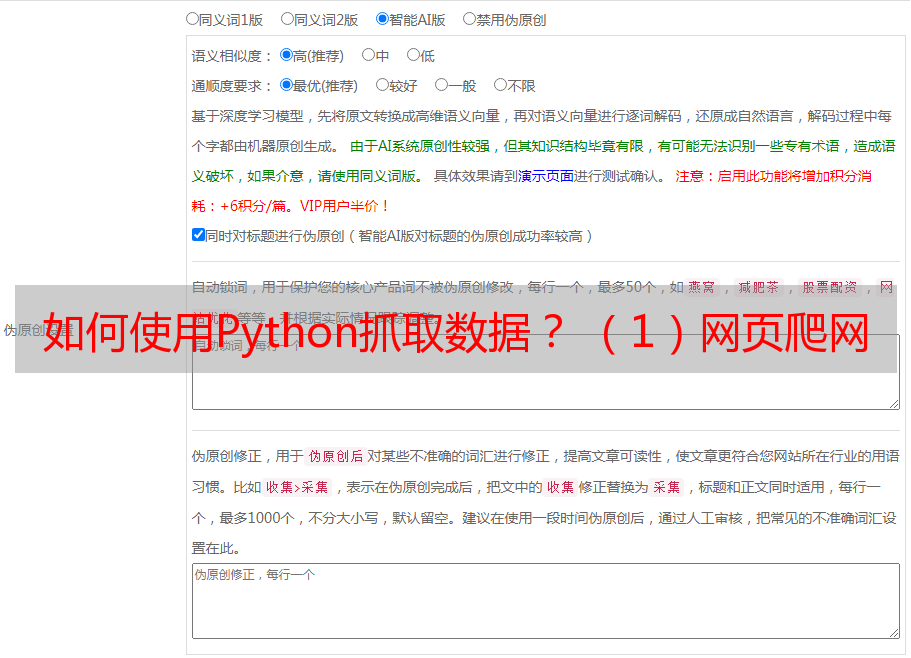Click into the 伪原创修正 textarea
Screen dimensions: 911x658
coord(546,601)
